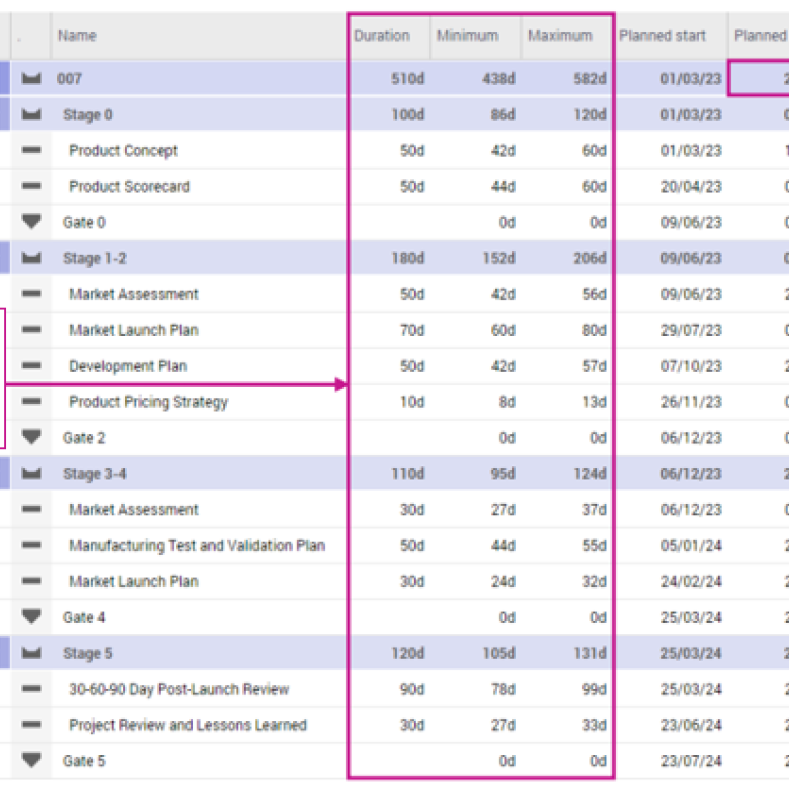Screen dimensions: 789x789
Task: Click planned start 05/01/24 cell
Action: point(691,546)
